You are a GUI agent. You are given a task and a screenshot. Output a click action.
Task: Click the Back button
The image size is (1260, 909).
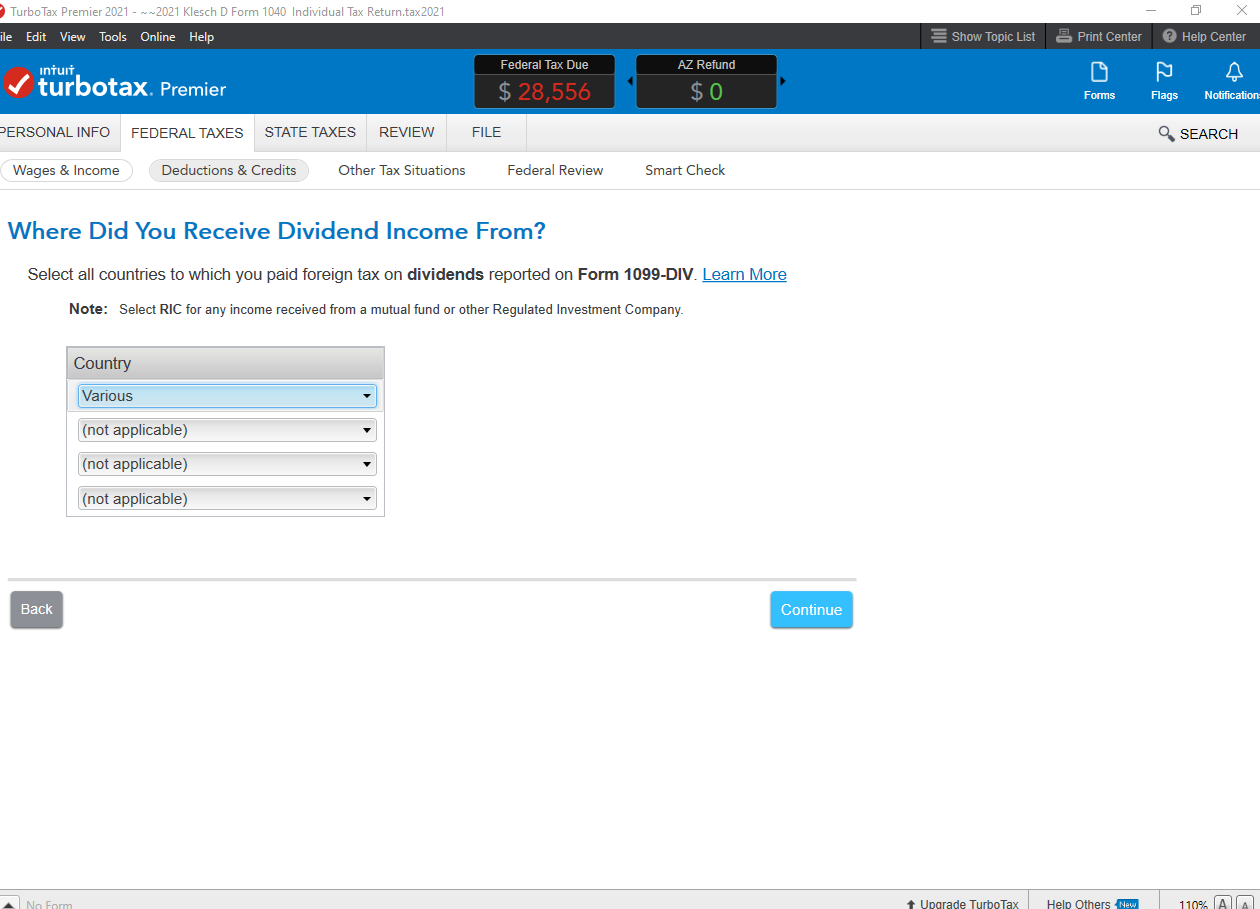[x=37, y=609]
